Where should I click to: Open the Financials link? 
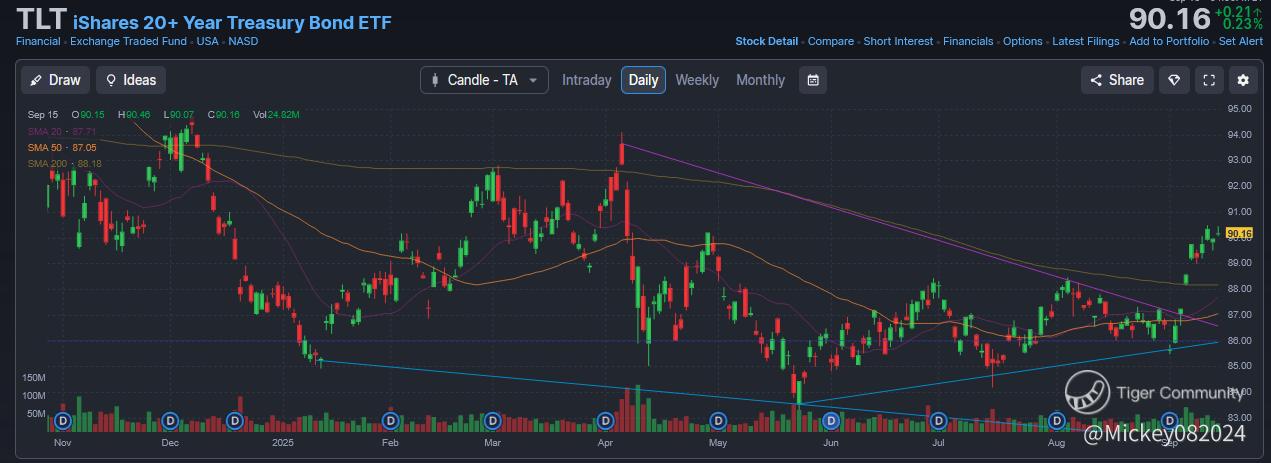968,41
